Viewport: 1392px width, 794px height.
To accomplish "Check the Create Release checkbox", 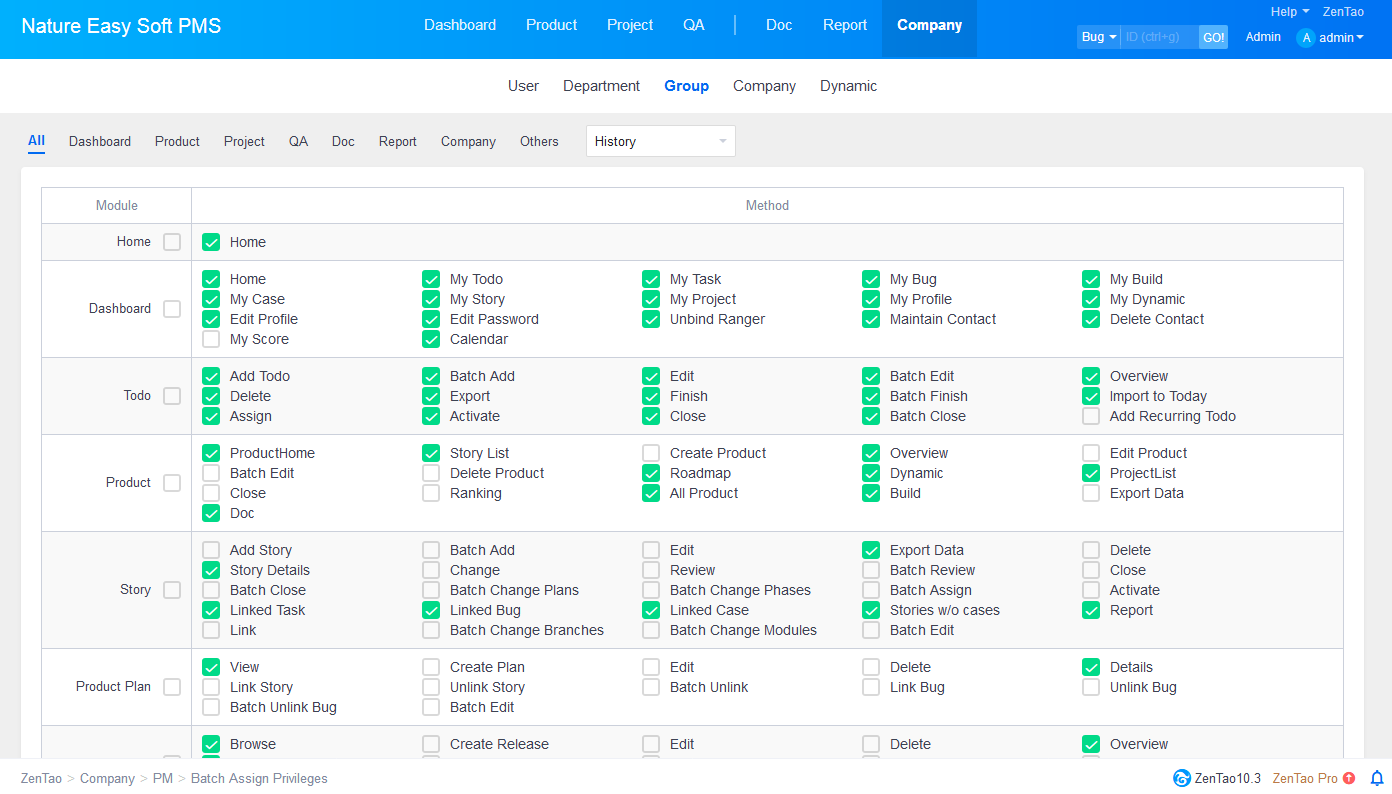I will tap(431, 744).
